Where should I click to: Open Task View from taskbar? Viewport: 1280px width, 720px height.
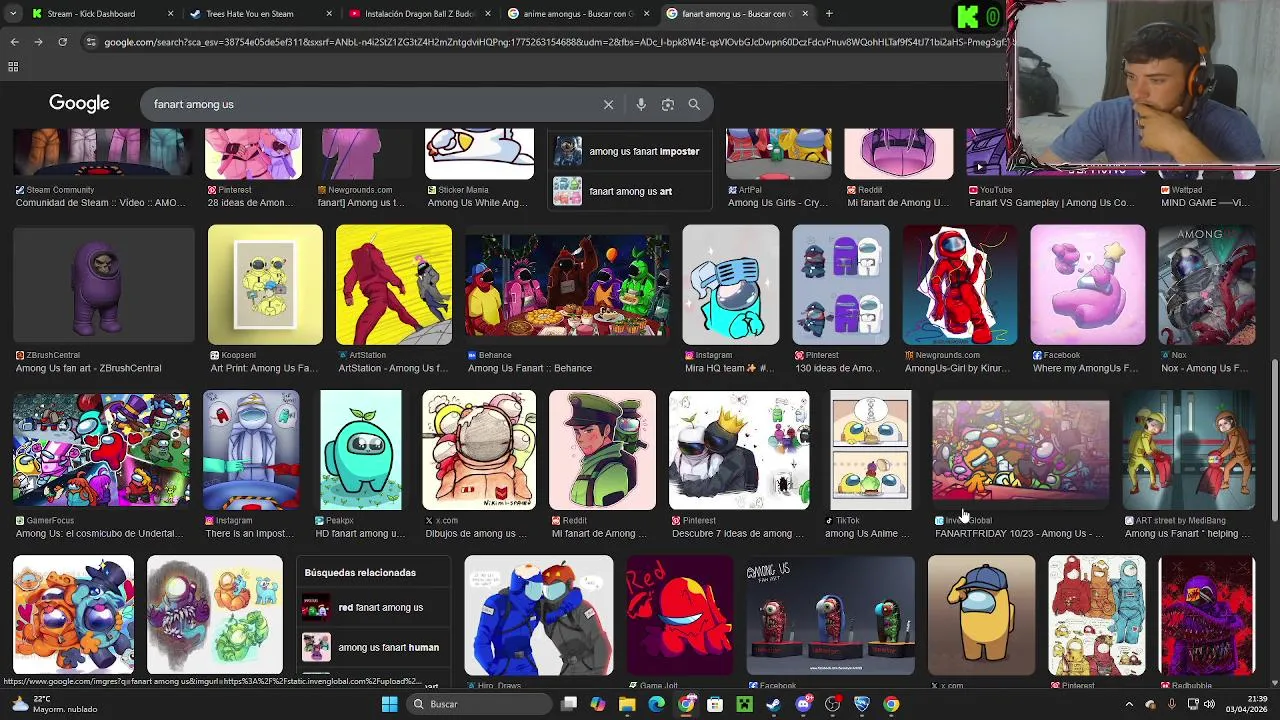coord(569,704)
